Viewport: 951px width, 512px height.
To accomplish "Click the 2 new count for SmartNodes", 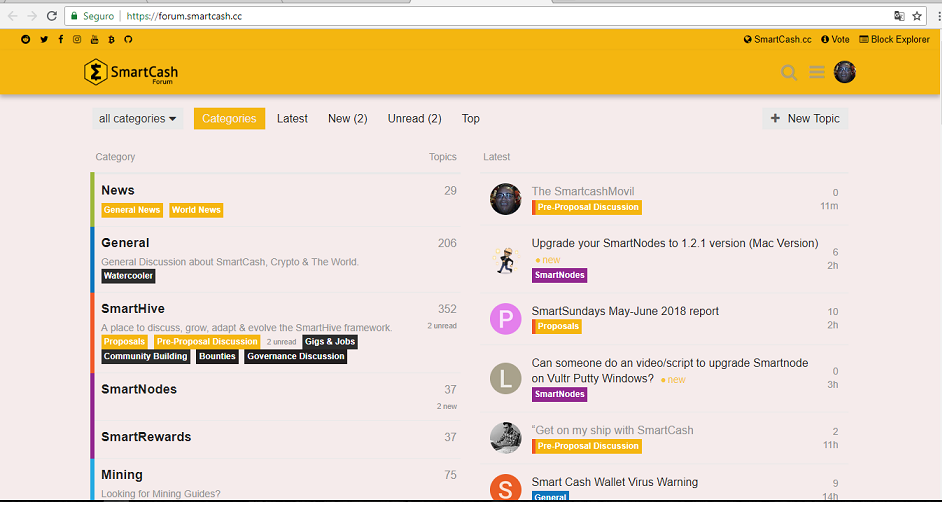I will [447, 406].
